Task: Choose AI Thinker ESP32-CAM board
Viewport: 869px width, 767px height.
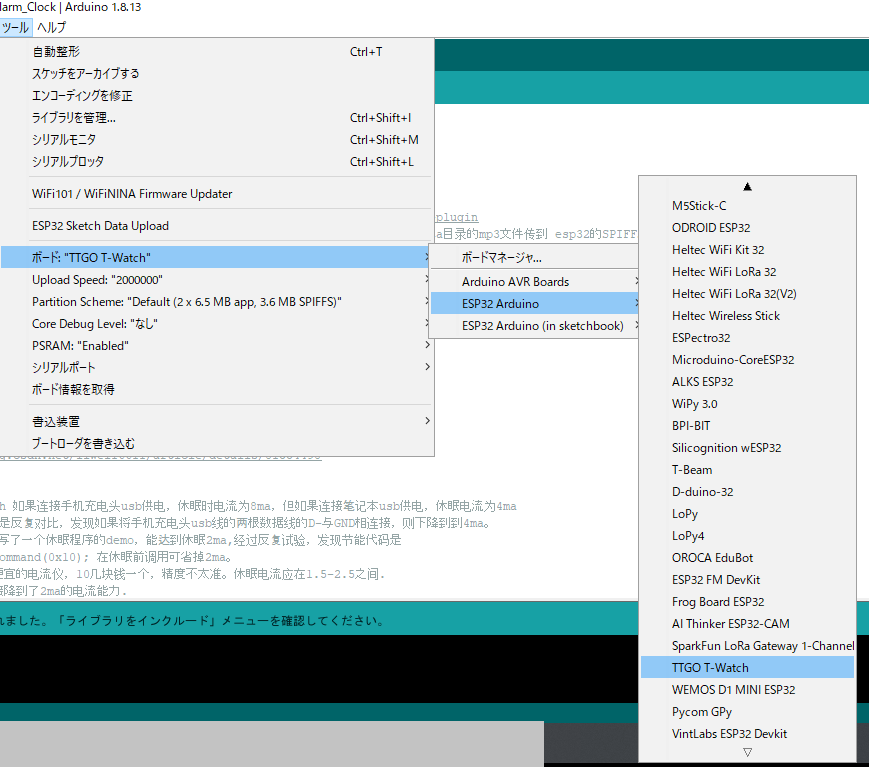Action: (747, 623)
